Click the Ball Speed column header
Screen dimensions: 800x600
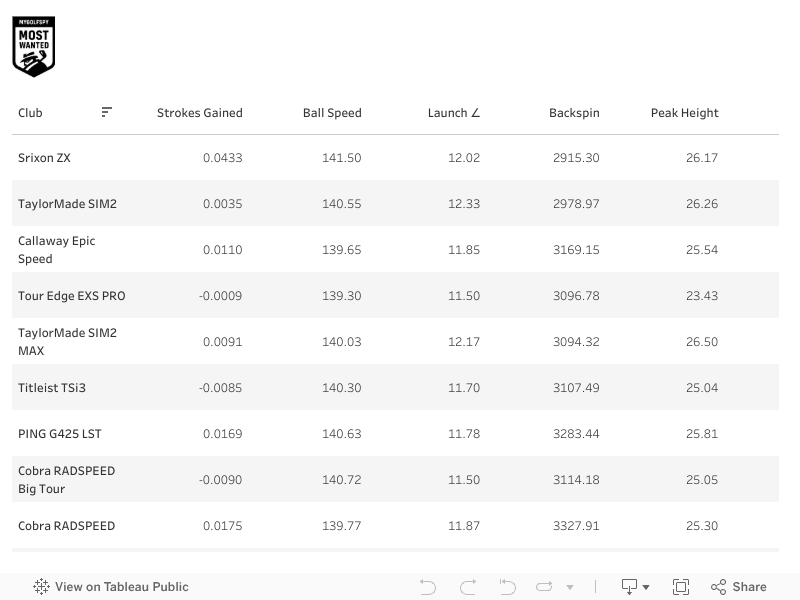332,113
